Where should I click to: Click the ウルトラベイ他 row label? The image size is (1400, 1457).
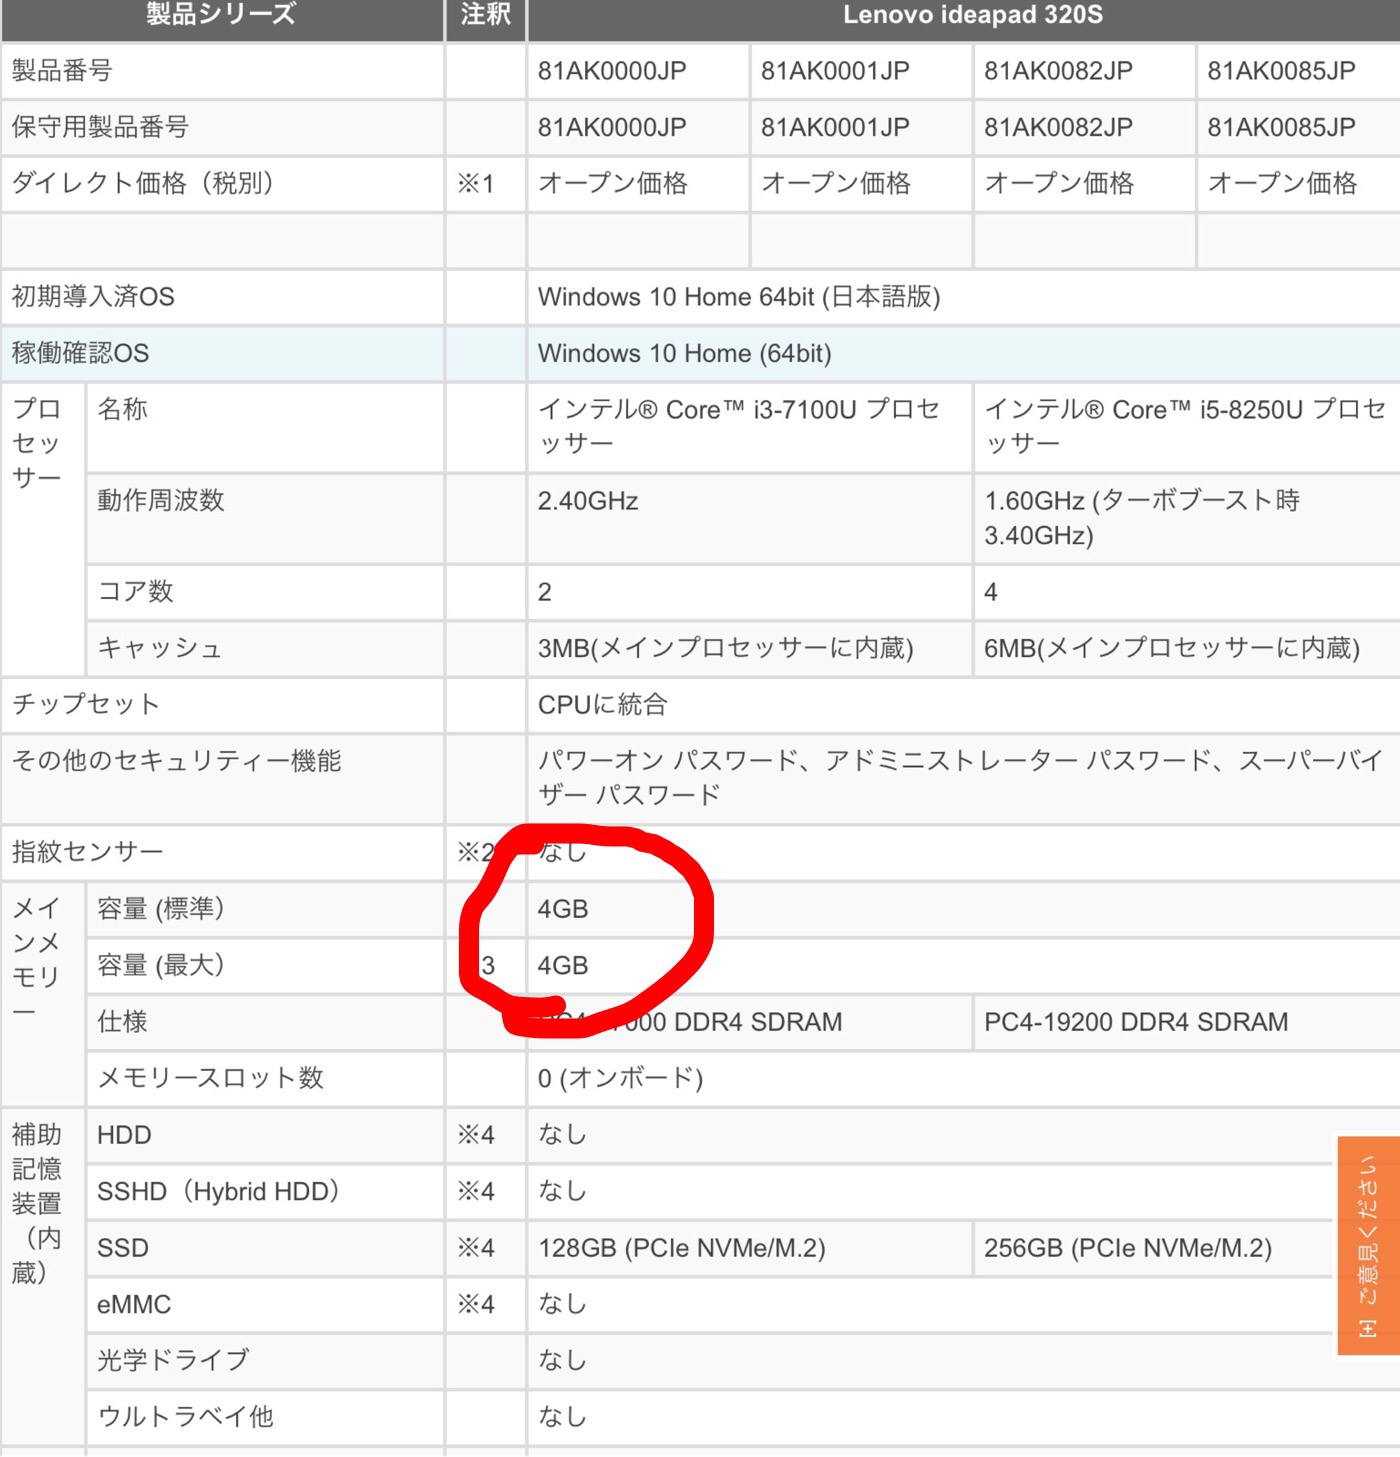[185, 1416]
